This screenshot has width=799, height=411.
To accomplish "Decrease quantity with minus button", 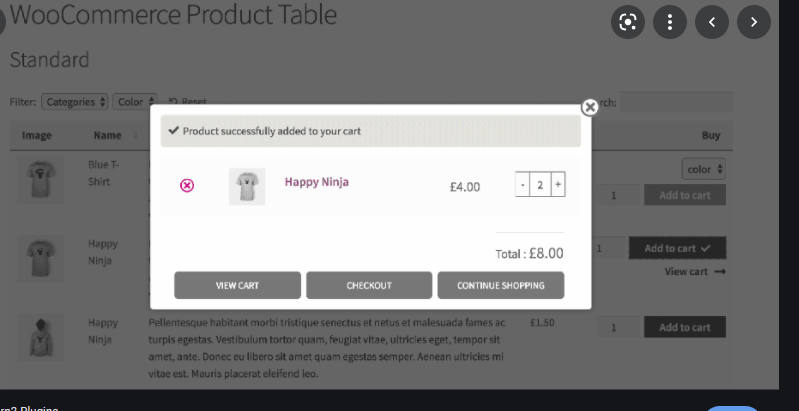I will point(522,185).
